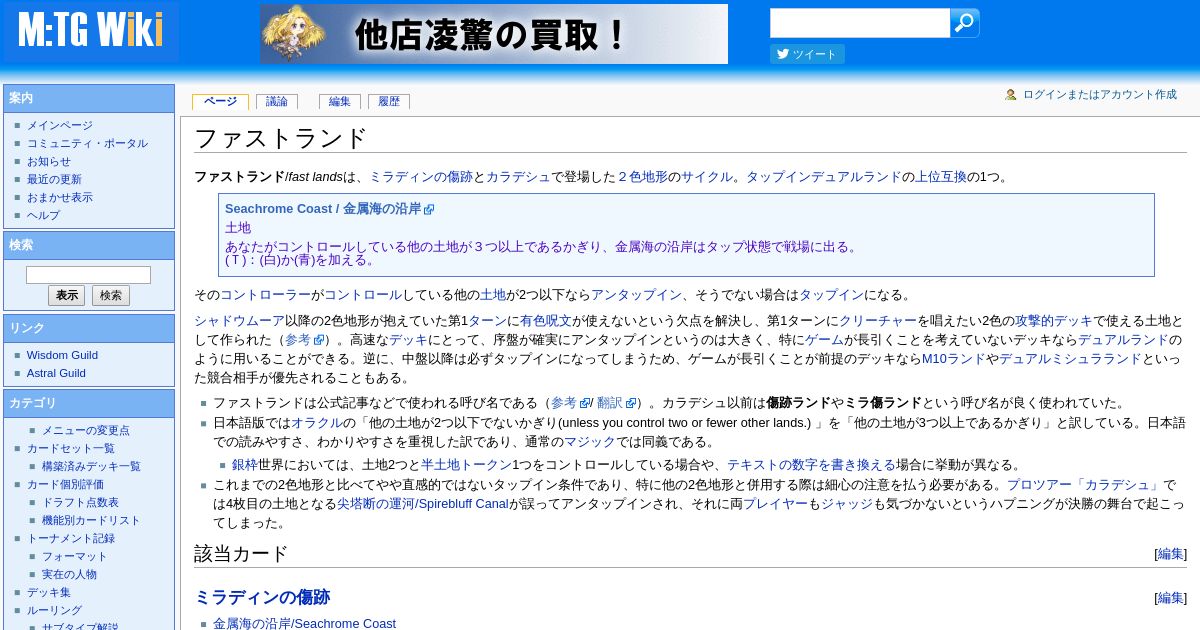Click シャドウムーア link

(239, 321)
